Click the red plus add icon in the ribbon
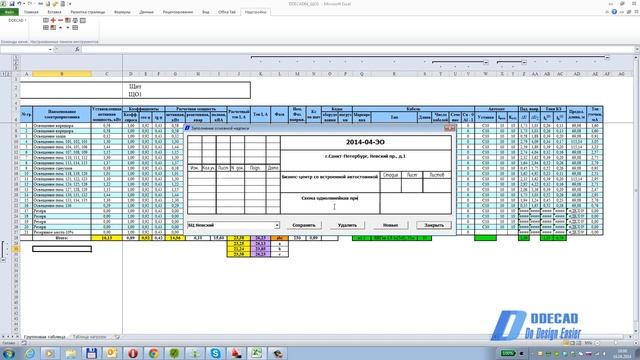 [x=53, y=20]
